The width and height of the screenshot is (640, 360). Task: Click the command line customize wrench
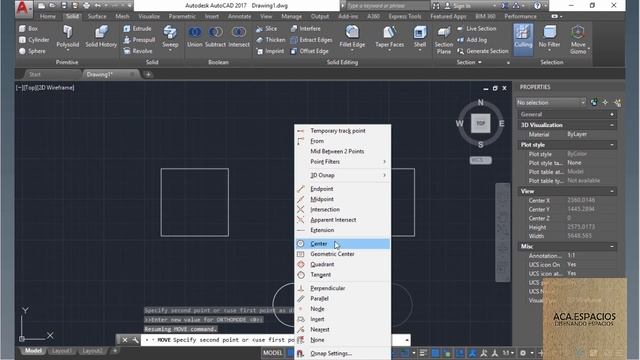(x=136, y=340)
